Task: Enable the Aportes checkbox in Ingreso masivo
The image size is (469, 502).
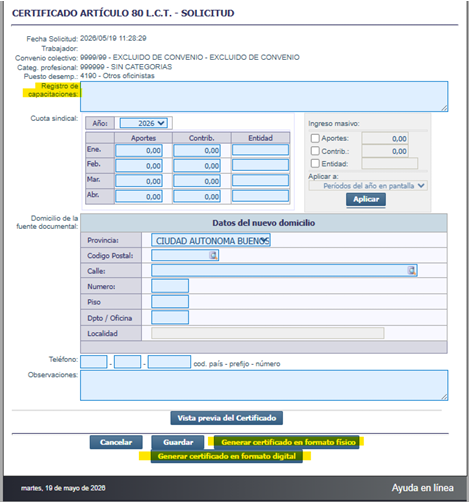Action: 315,138
